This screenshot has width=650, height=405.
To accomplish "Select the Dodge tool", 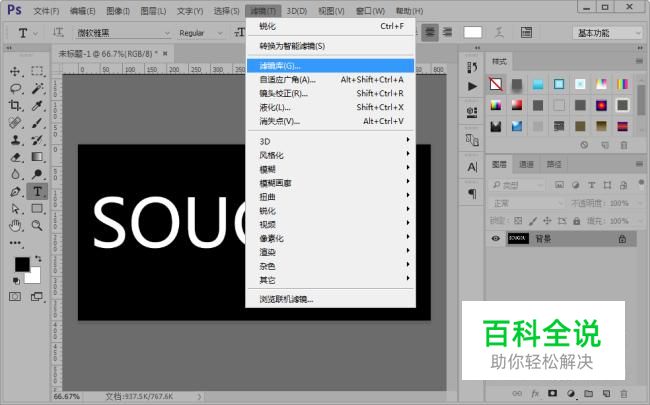I will (x=37, y=174).
